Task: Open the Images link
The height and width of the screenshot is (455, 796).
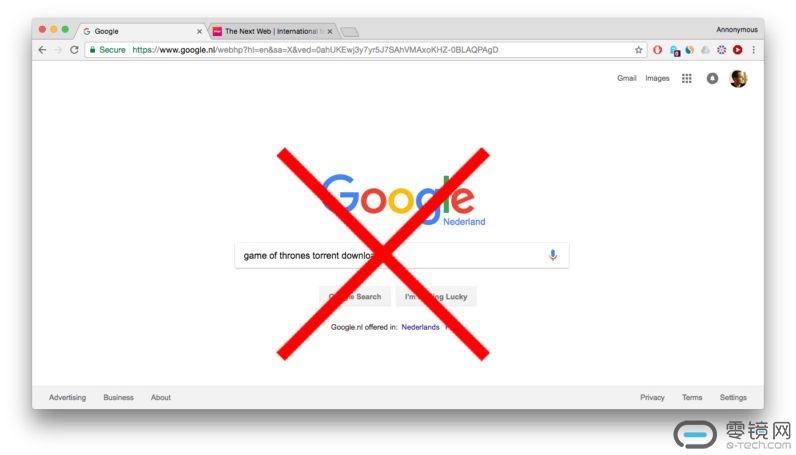Action: 657,78
